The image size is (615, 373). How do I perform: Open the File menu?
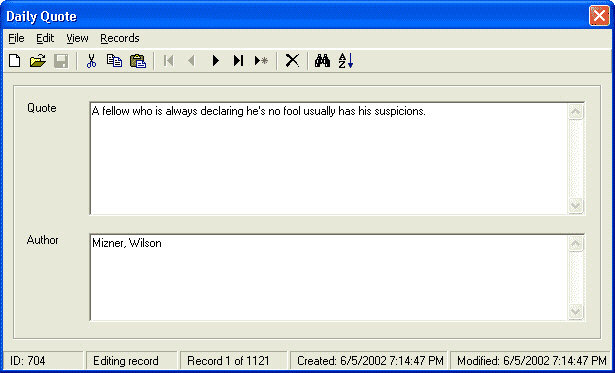tap(16, 38)
